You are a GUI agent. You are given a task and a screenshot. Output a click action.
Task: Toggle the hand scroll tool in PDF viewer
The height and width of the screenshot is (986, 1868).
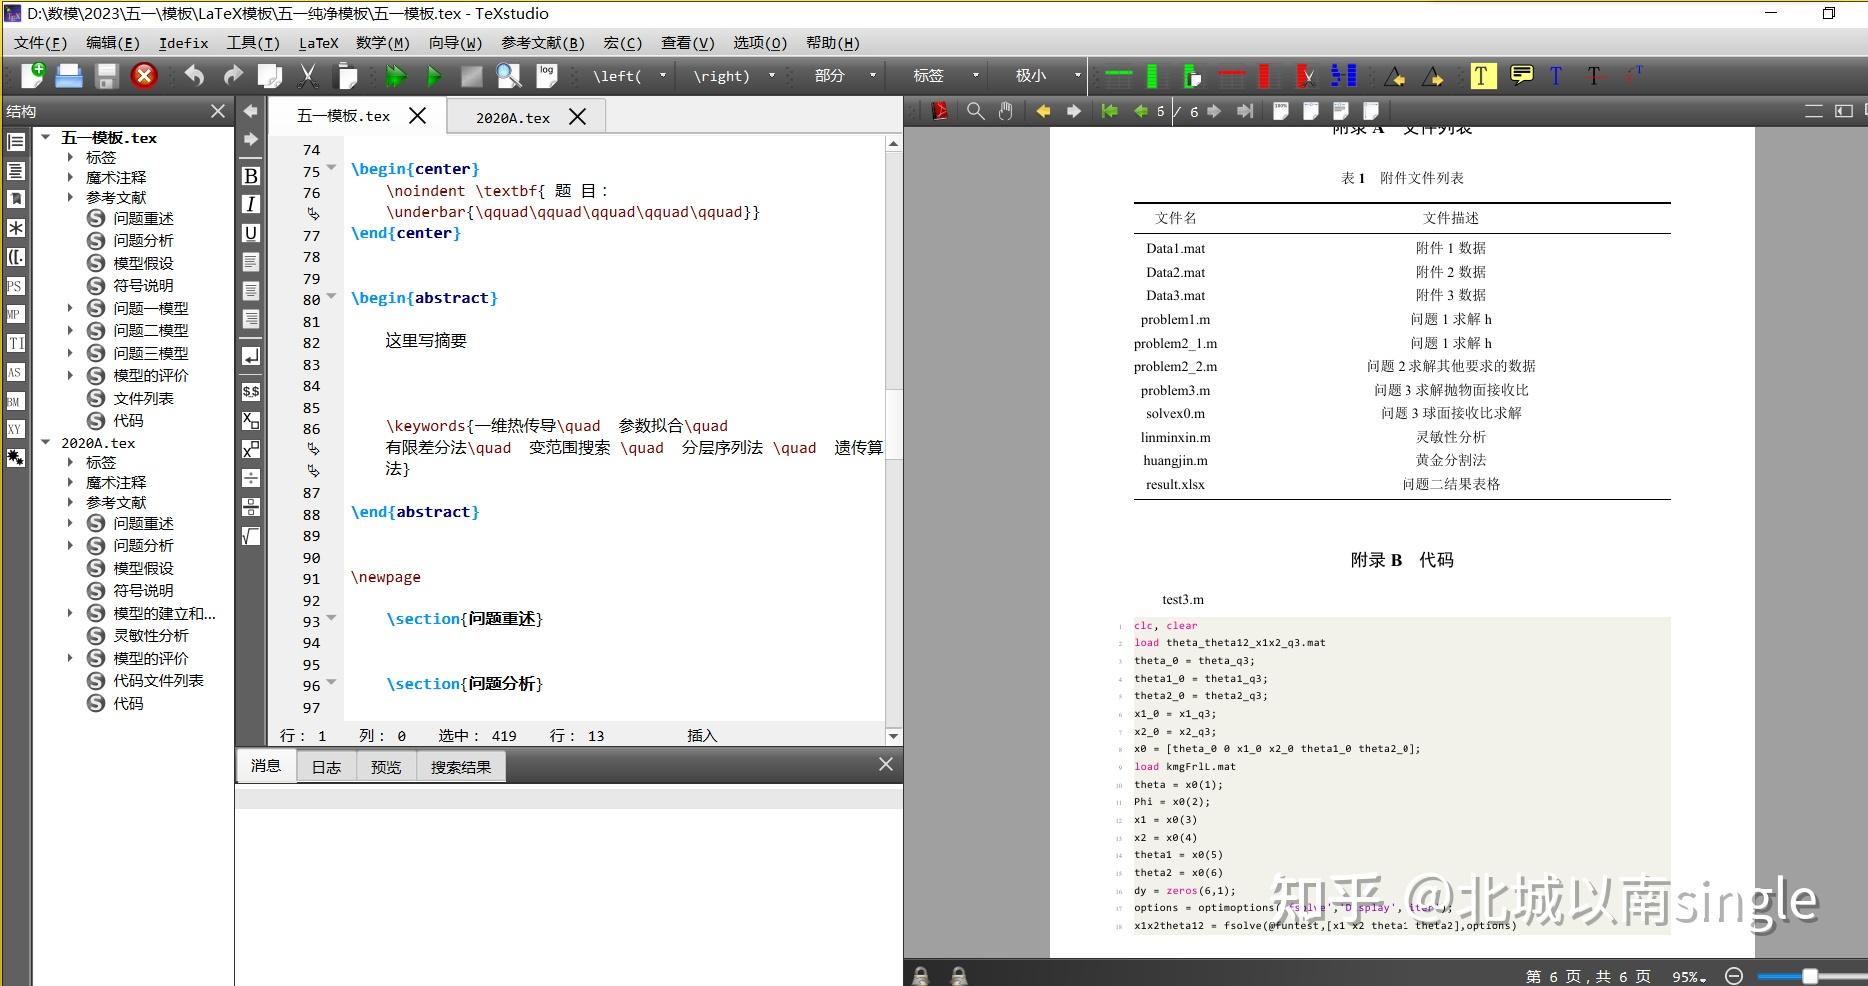1006,111
